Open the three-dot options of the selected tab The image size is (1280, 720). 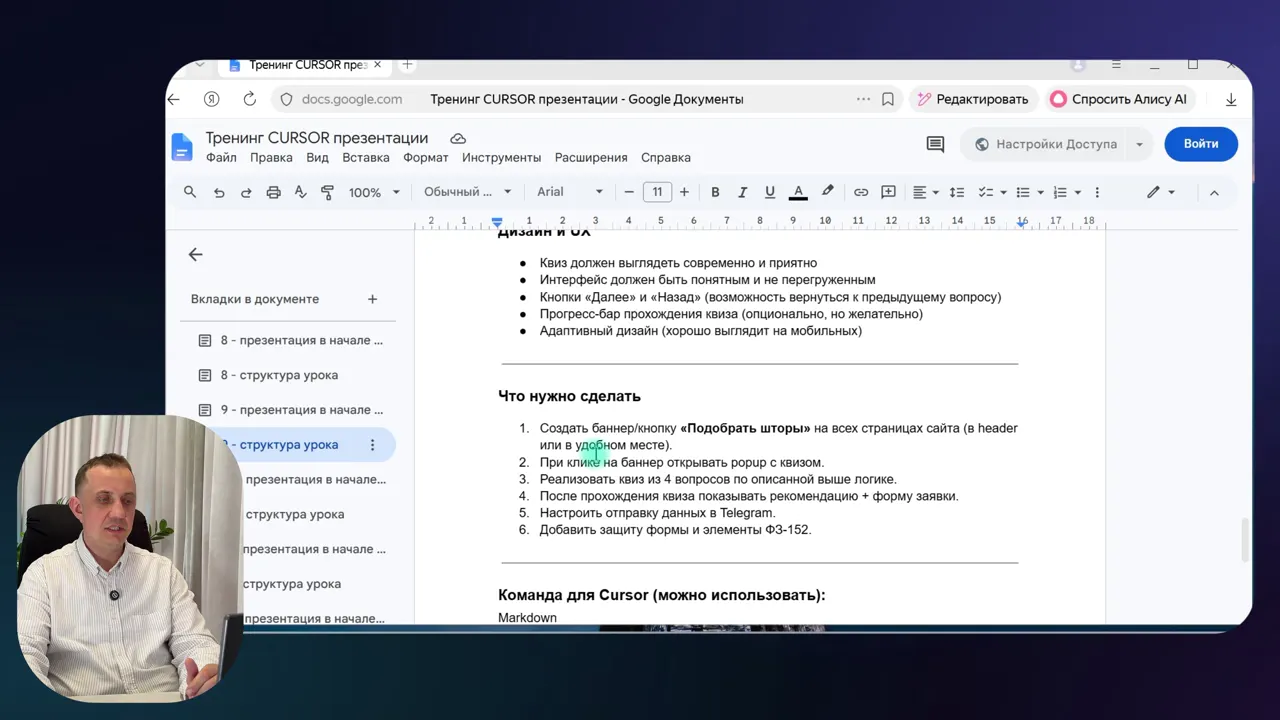372,445
